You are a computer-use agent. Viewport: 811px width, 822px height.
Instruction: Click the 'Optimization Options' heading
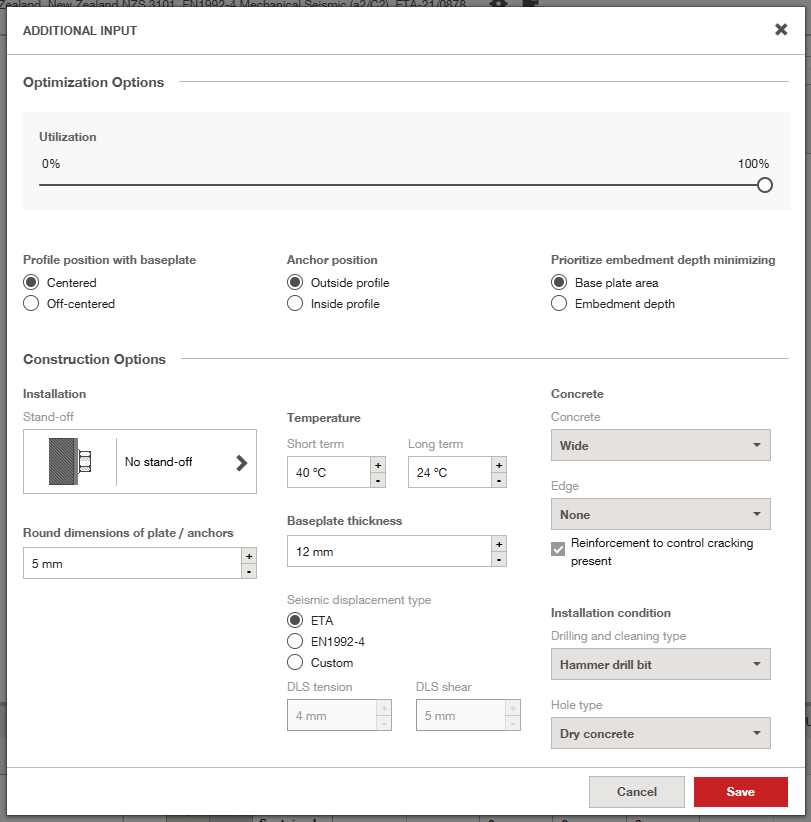pos(93,82)
